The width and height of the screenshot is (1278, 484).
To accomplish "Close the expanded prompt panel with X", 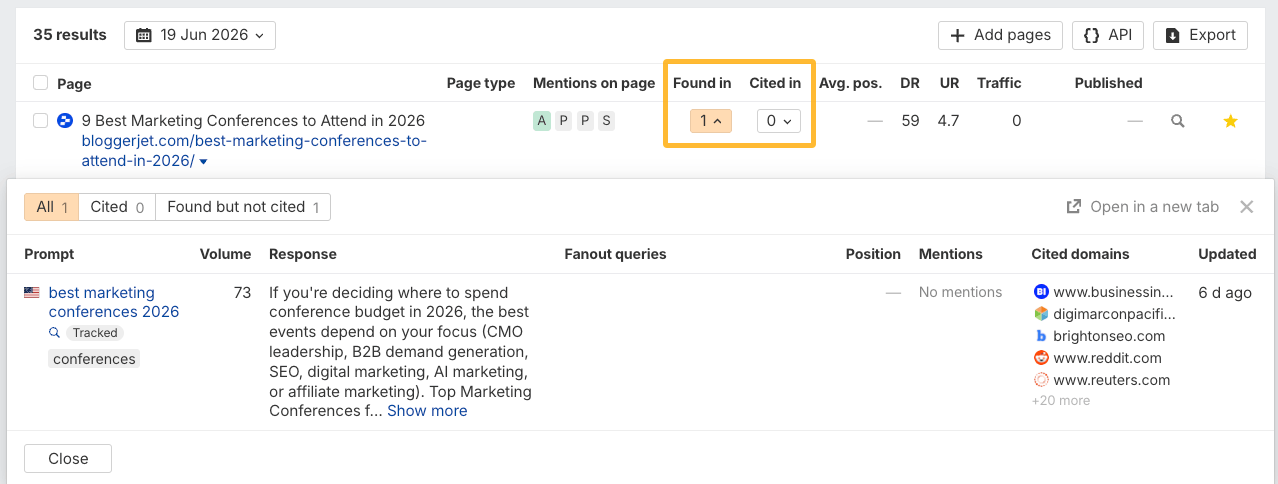I will (x=1247, y=207).
